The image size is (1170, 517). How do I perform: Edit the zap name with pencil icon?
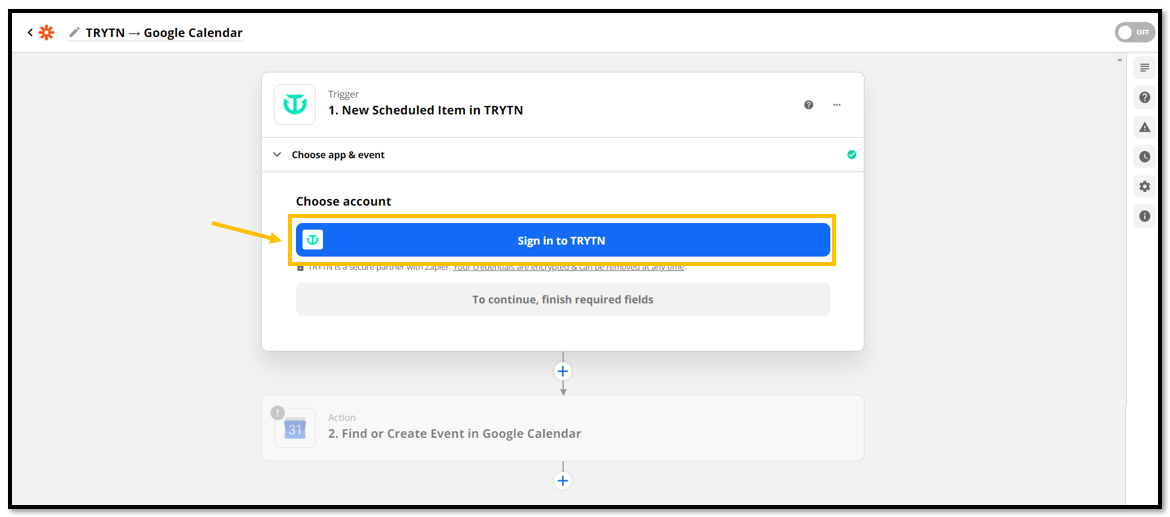pyautogui.click(x=74, y=33)
